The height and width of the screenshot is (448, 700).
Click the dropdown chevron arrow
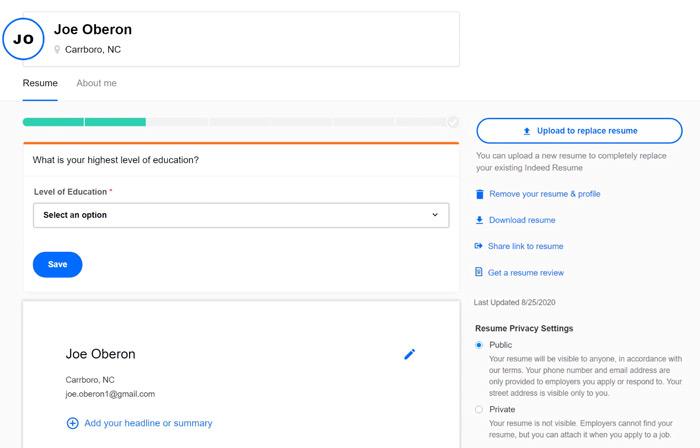coord(435,215)
